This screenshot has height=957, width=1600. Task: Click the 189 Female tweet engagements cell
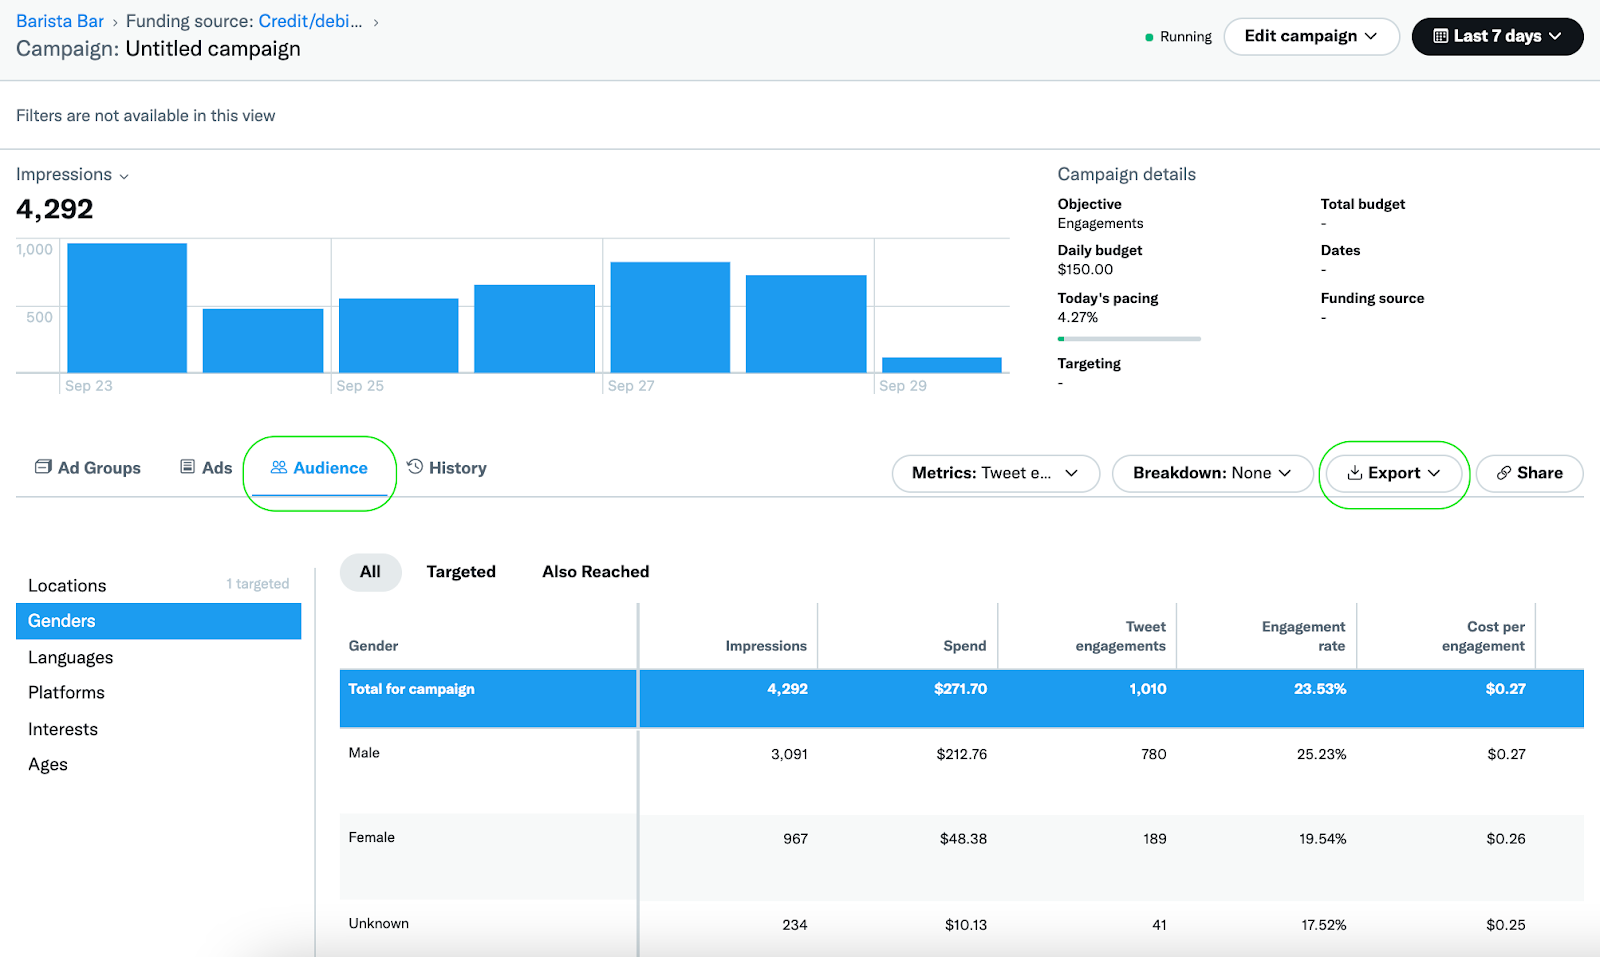pos(1155,839)
